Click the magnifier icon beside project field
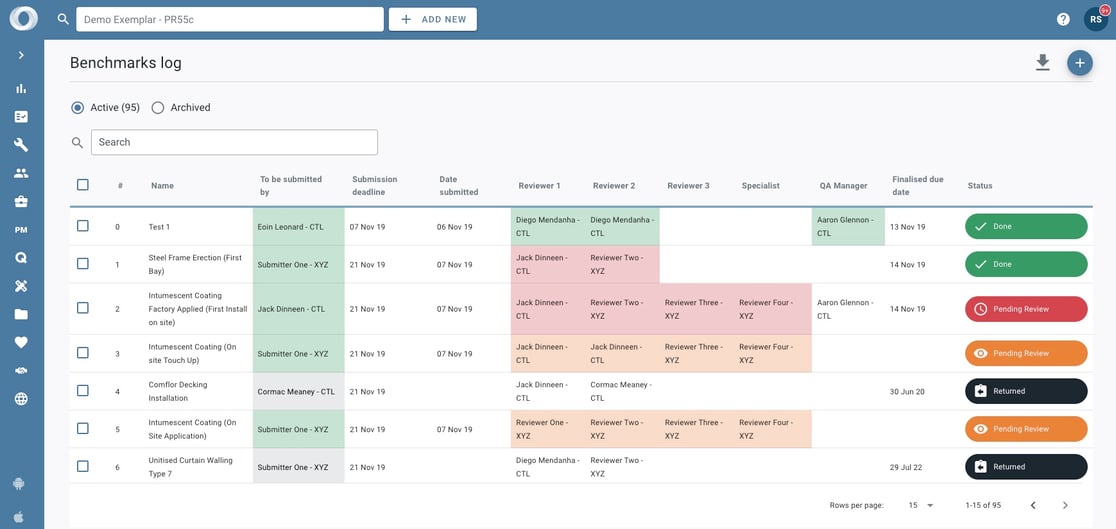This screenshot has width=1116, height=529. tap(63, 19)
